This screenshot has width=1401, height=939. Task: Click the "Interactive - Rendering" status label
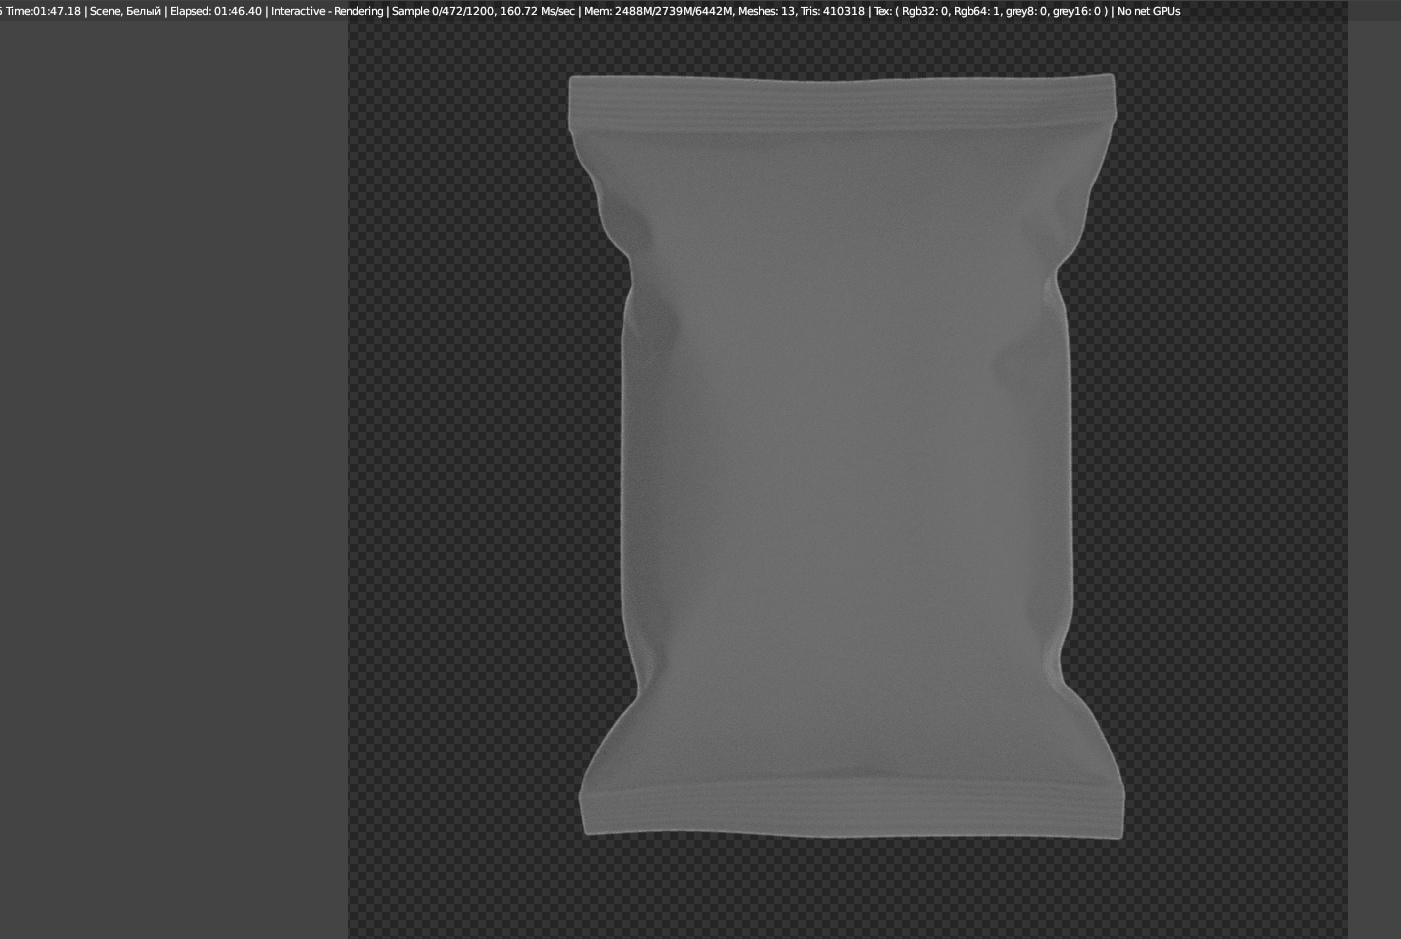(327, 11)
